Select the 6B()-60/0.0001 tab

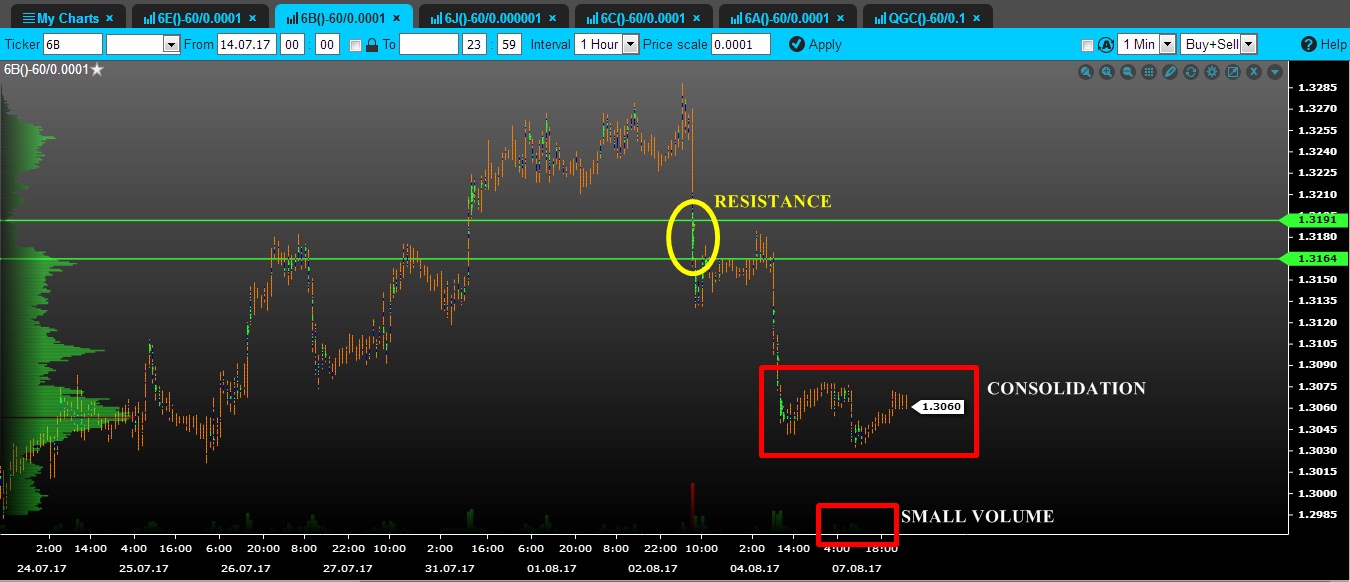[x=343, y=18]
